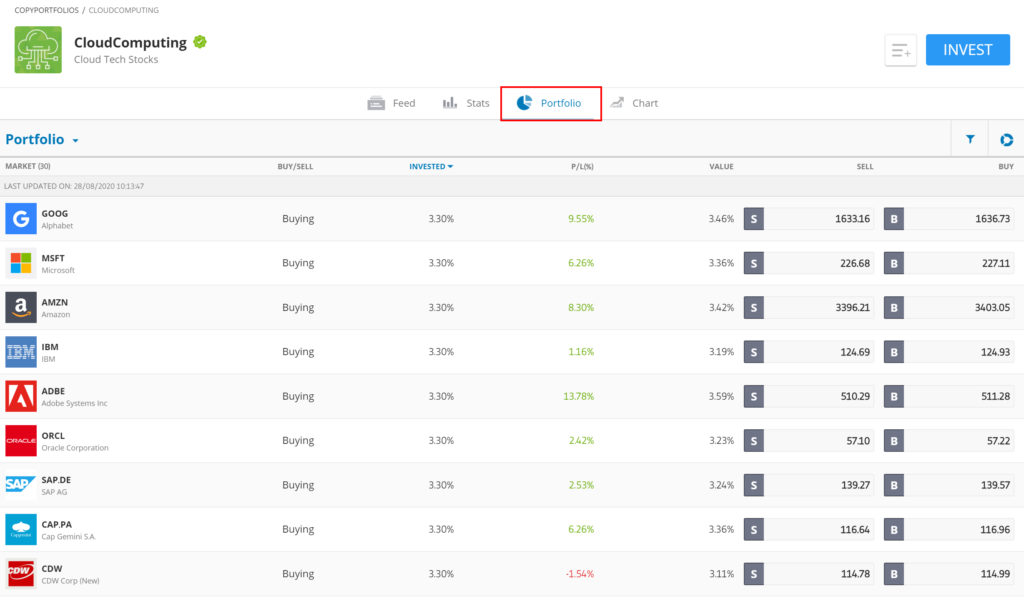Click the B buy icon for CAP.PA
The width and height of the screenshot is (1024, 601).
[894, 530]
